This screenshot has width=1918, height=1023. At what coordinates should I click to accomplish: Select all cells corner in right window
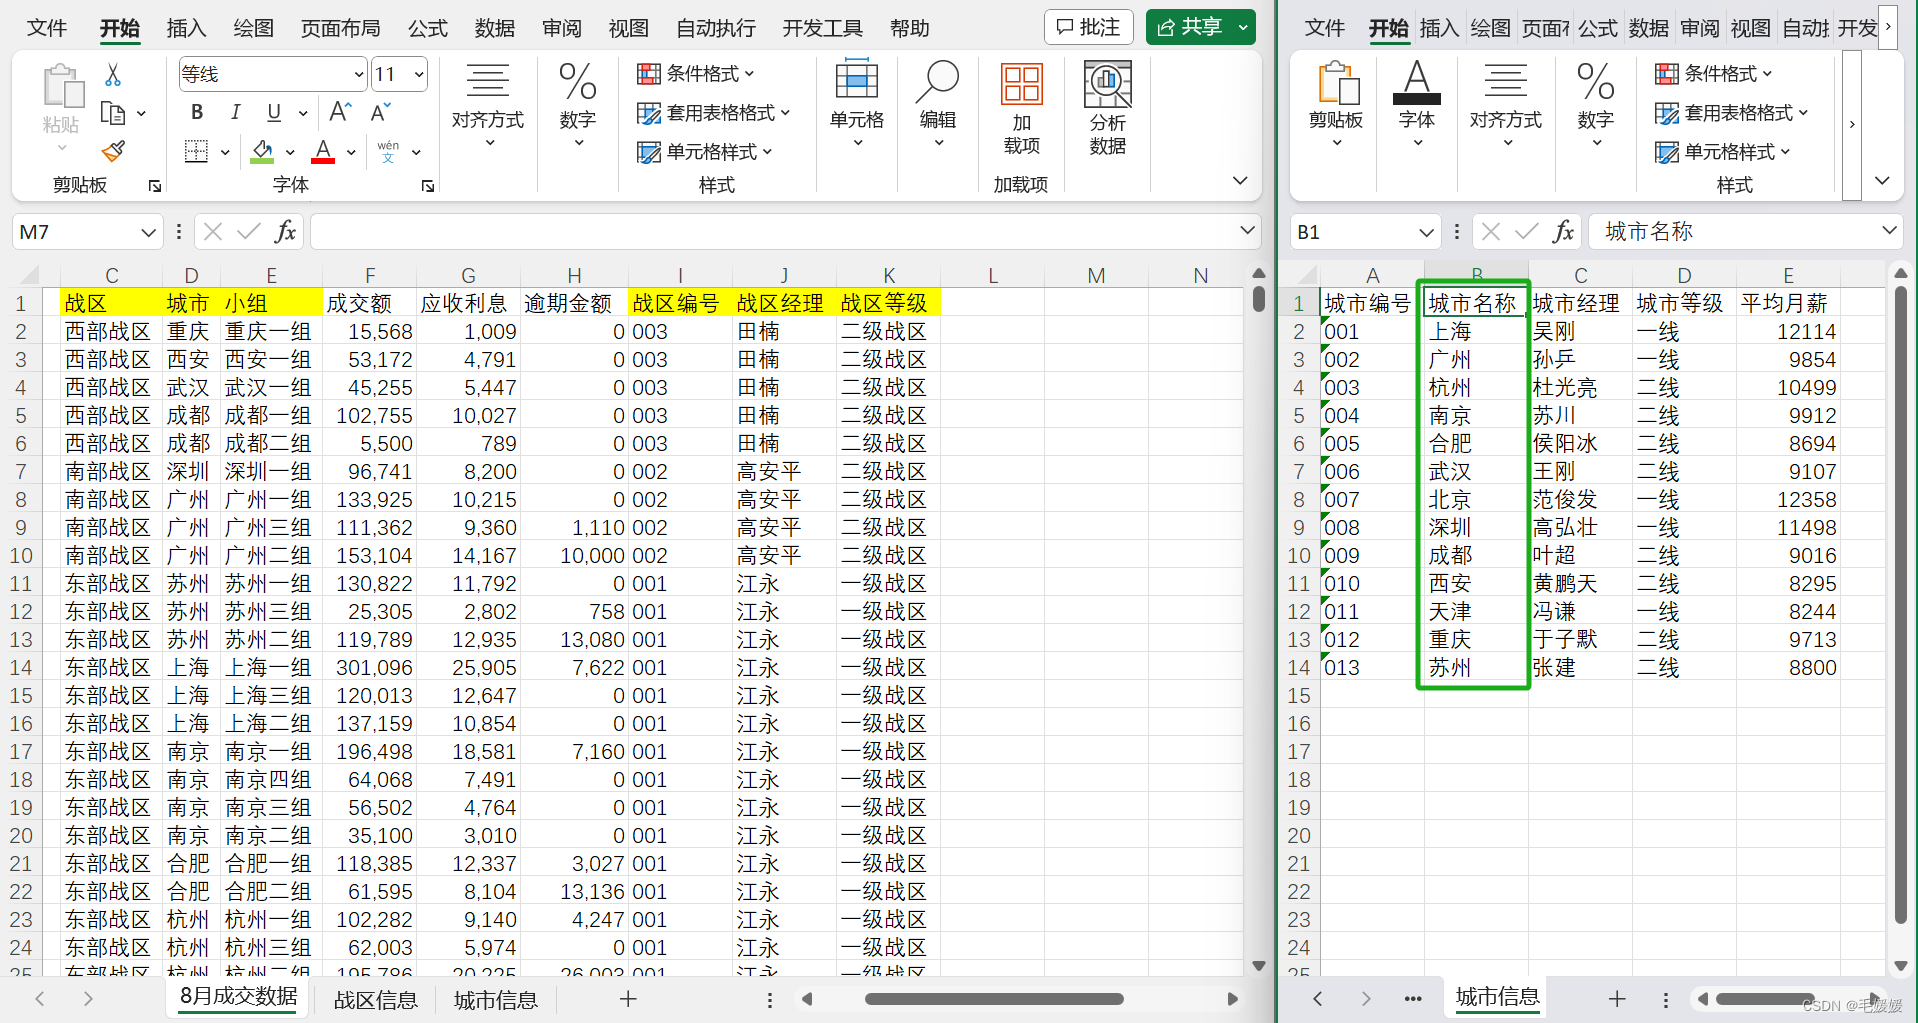click(x=1305, y=275)
